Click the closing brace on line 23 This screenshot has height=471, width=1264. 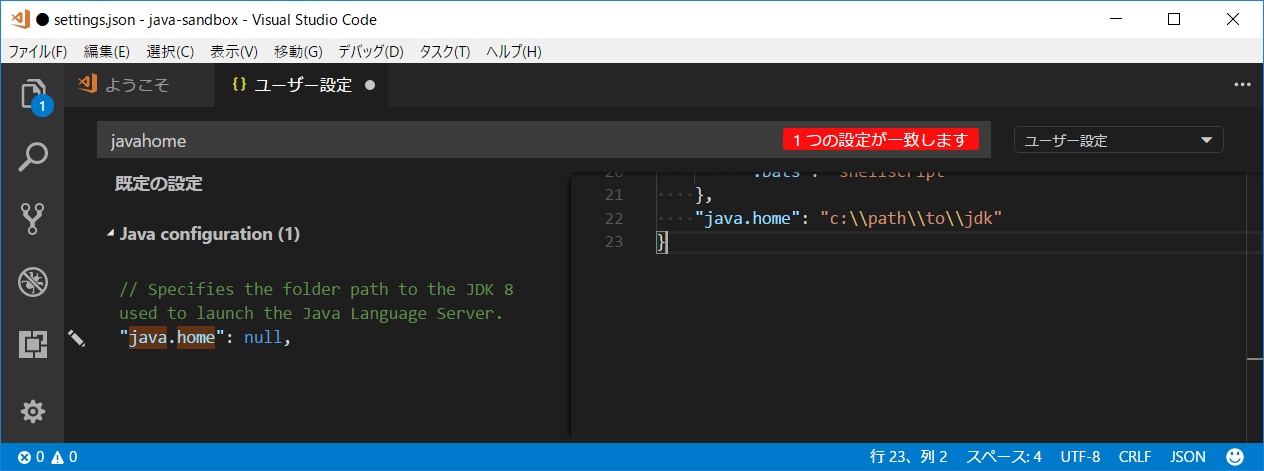661,242
